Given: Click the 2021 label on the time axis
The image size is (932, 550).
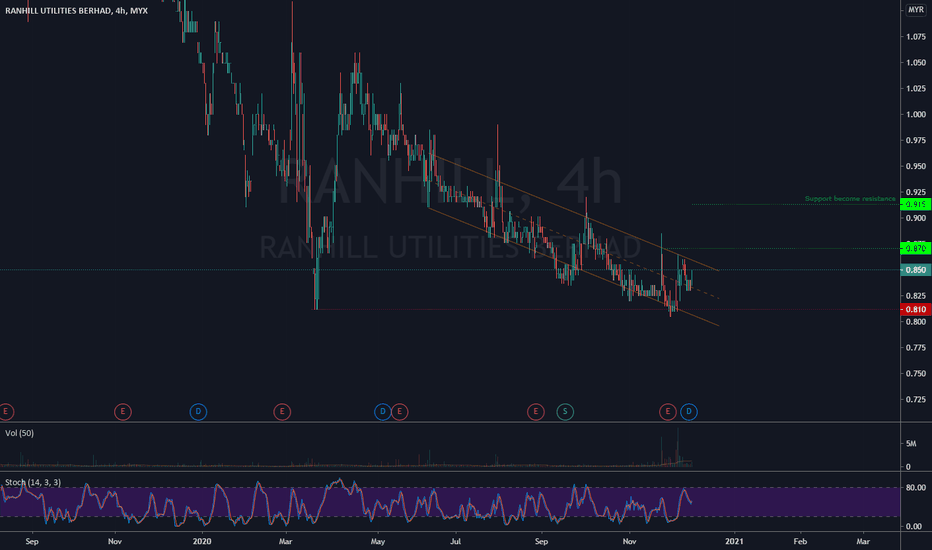Looking at the screenshot, I should (734, 541).
